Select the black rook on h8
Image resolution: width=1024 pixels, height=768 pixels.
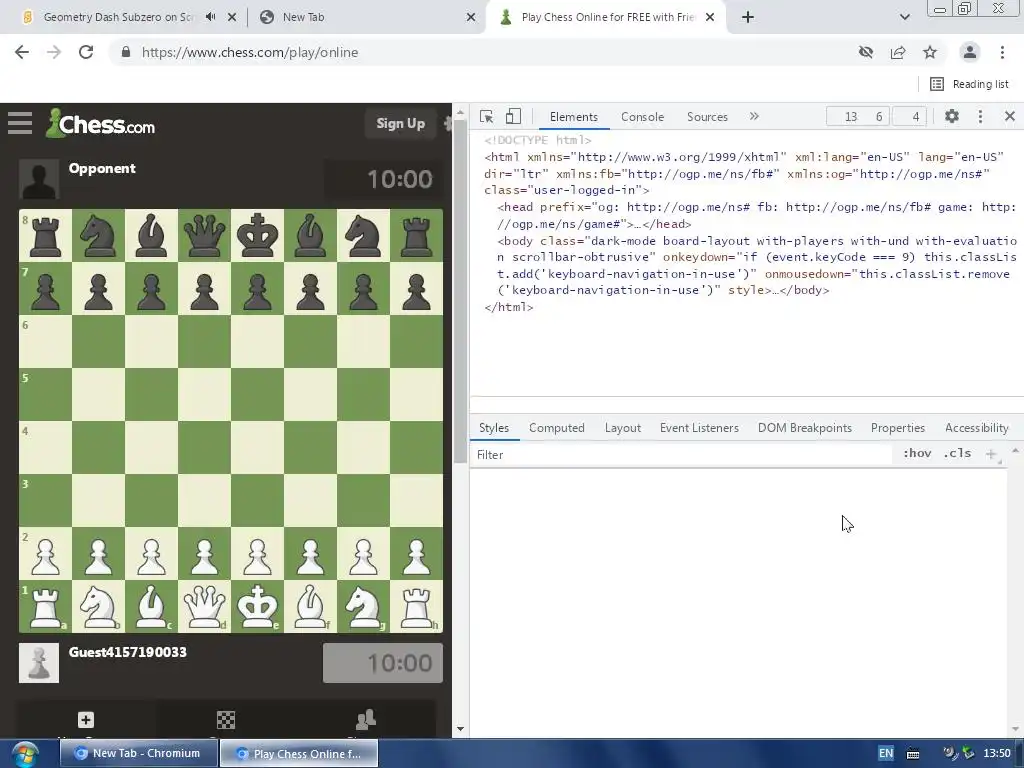pyautogui.click(x=416, y=236)
